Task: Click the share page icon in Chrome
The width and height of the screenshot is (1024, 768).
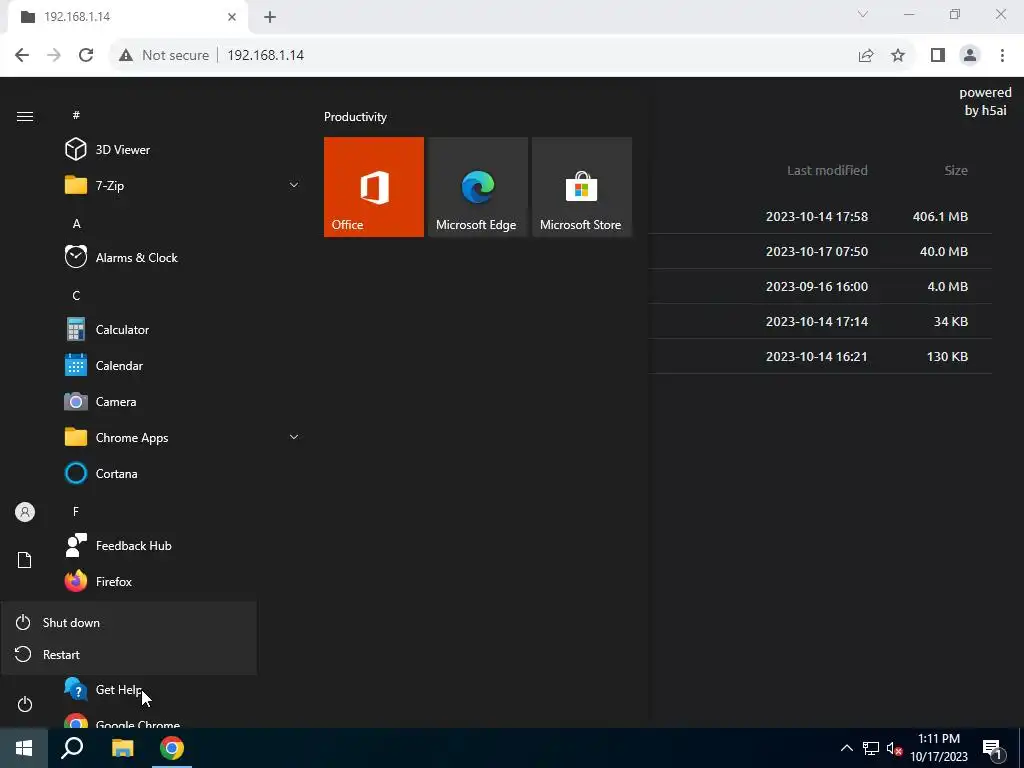Action: pyautogui.click(x=866, y=55)
